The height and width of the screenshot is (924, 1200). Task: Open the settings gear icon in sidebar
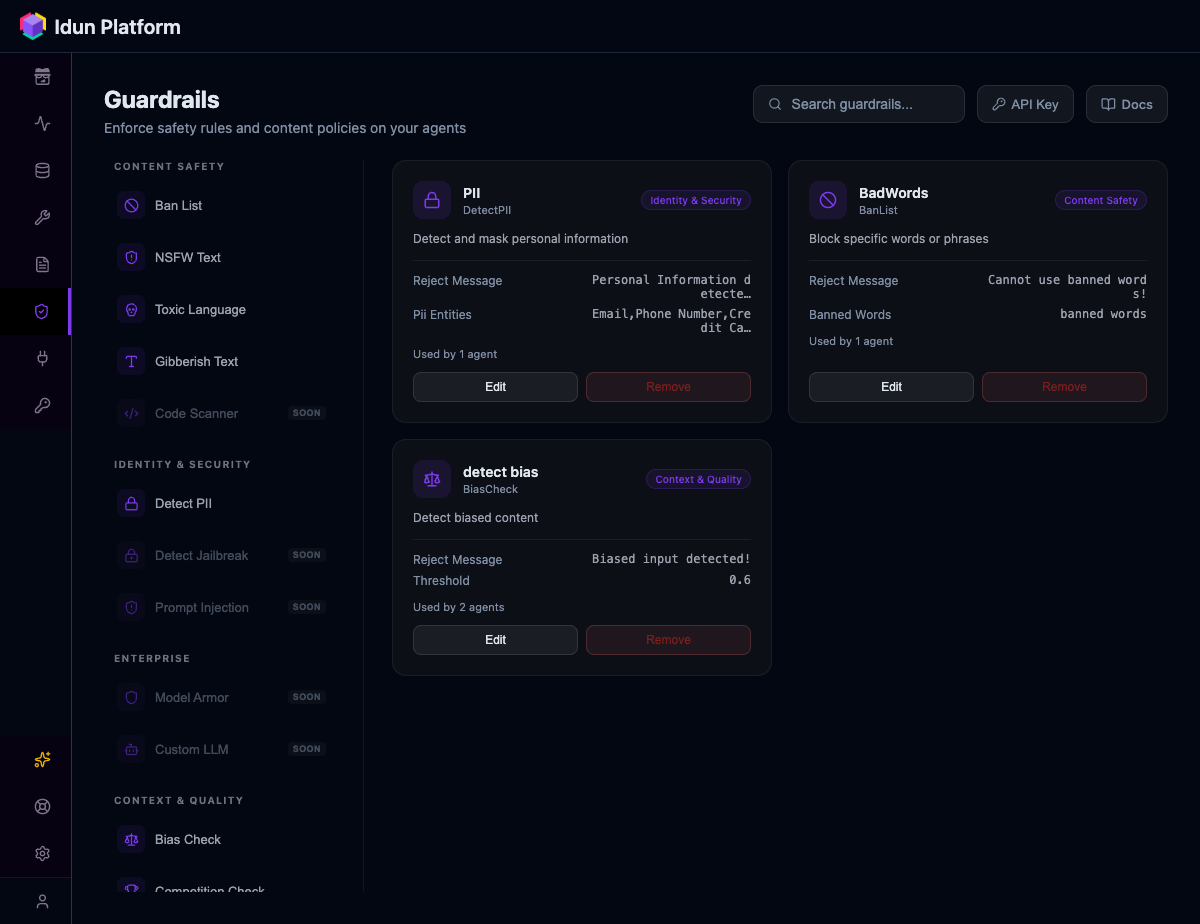click(x=42, y=854)
